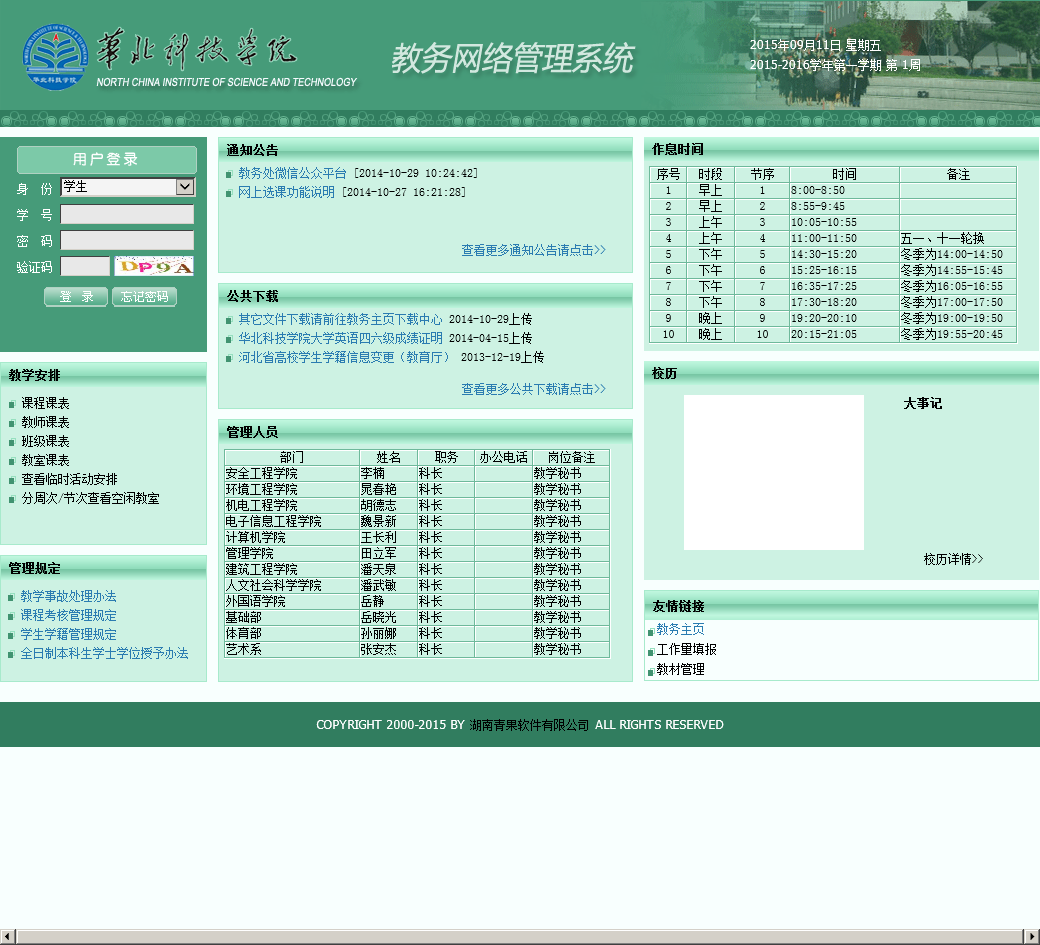The width and height of the screenshot is (1040, 945).
Task: Open 教师课表 teacher schedule
Action: point(45,422)
